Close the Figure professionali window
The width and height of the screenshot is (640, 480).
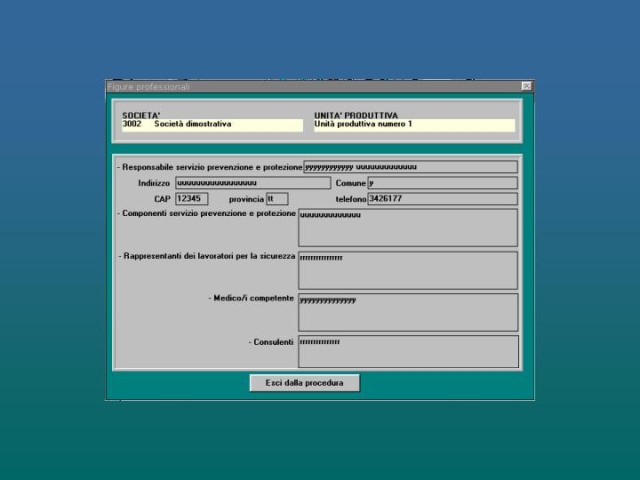tap(526, 87)
